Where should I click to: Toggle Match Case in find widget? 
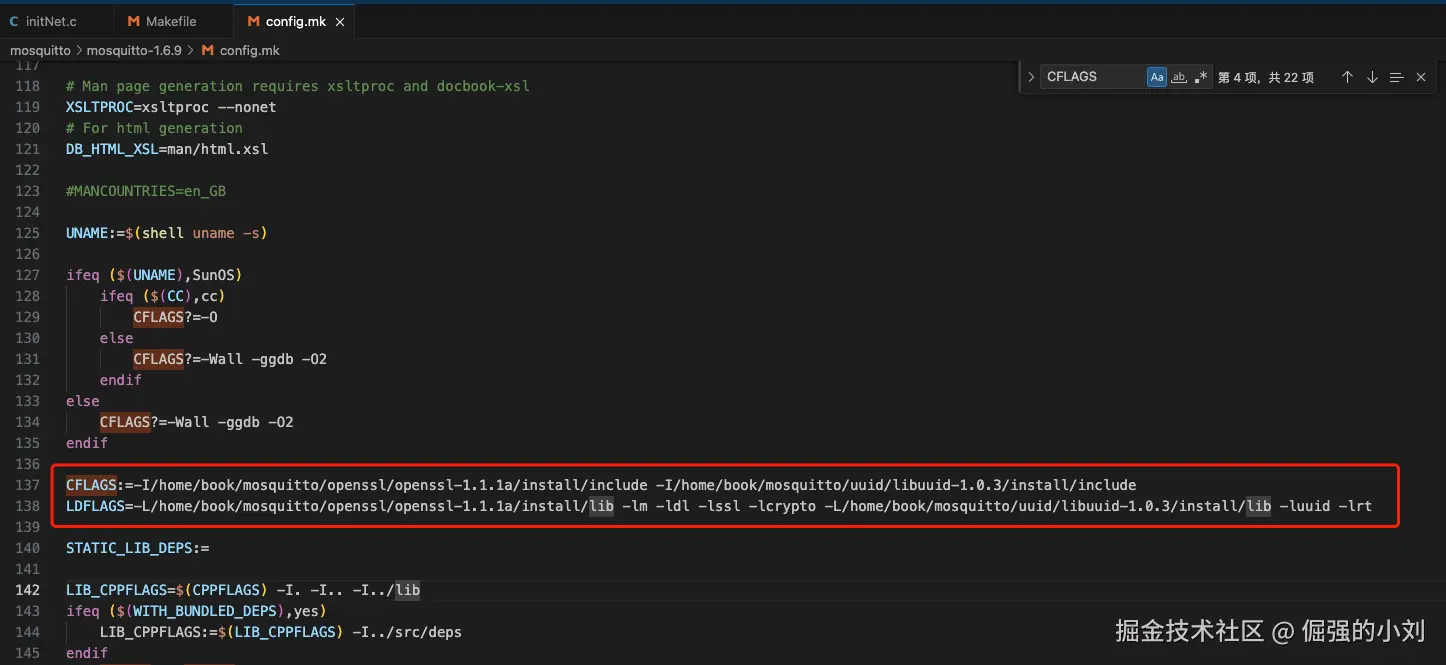click(x=1157, y=77)
